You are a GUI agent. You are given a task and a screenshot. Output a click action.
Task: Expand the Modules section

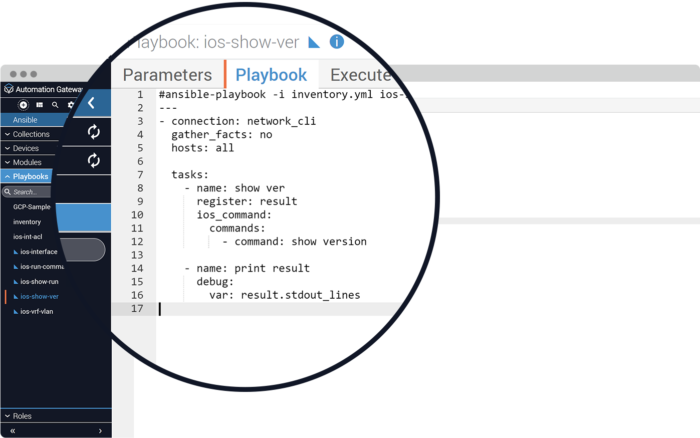click(x=26, y=162)
